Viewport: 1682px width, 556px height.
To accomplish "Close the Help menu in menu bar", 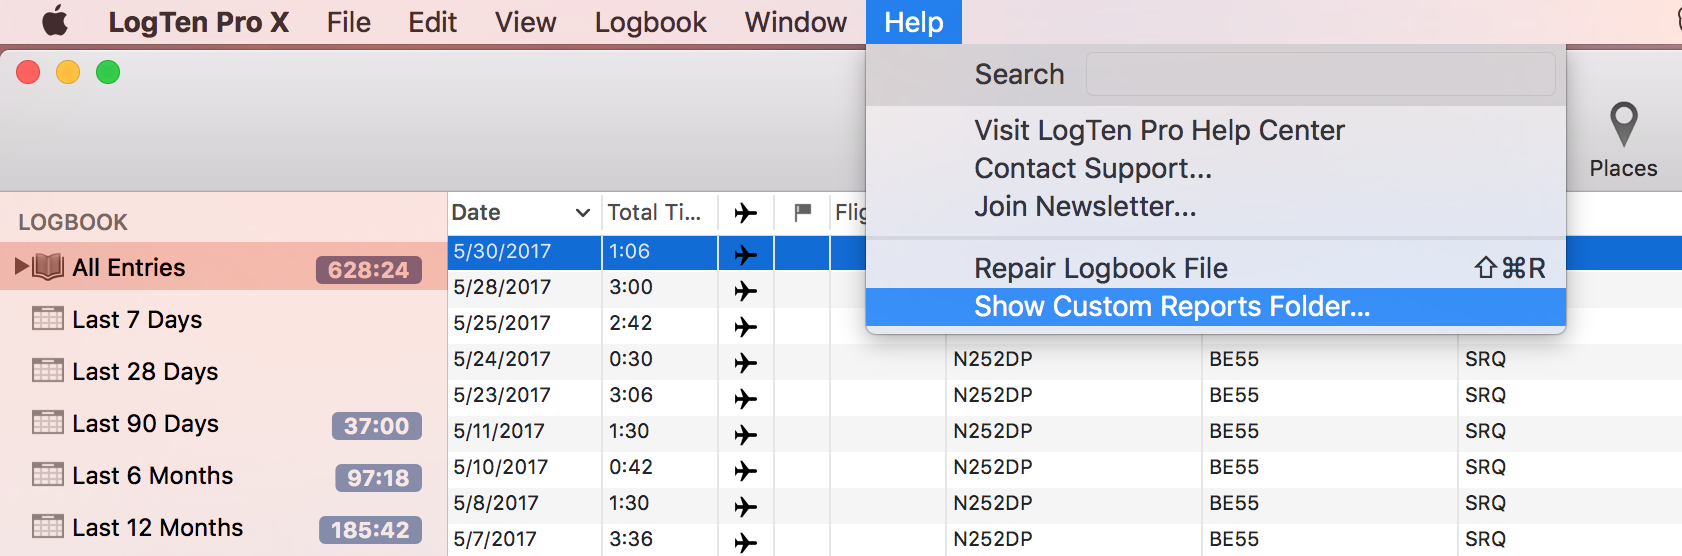I will [914, 22].
